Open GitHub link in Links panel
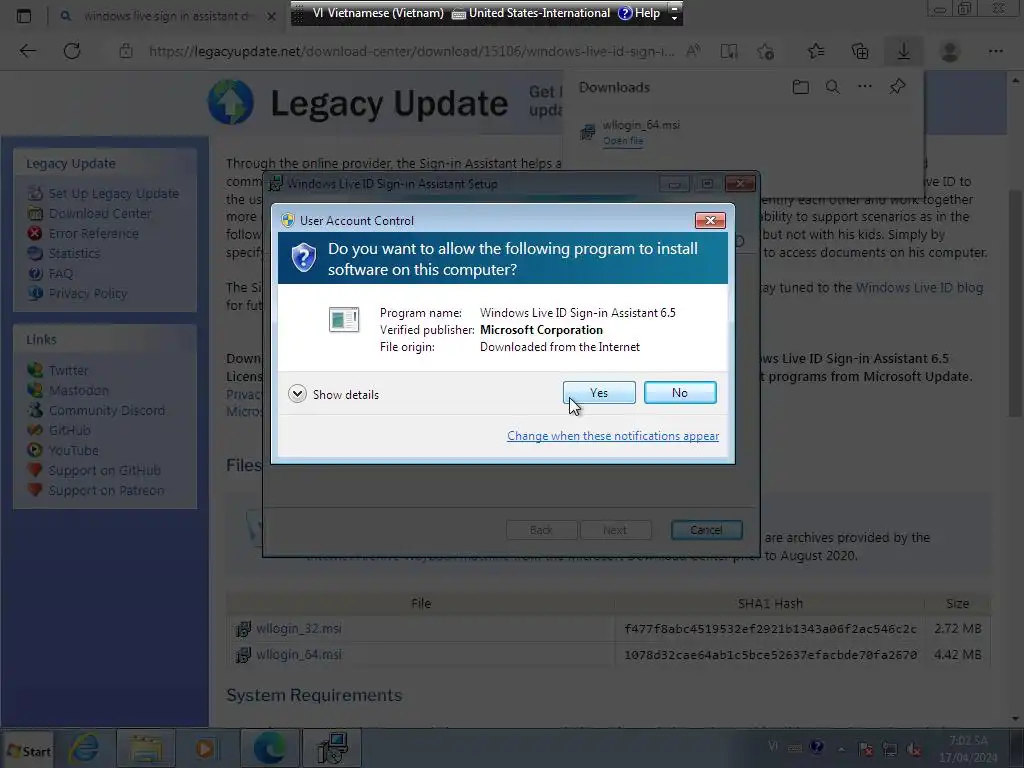This screenshot has height=768, width=1024. point(70,430)
